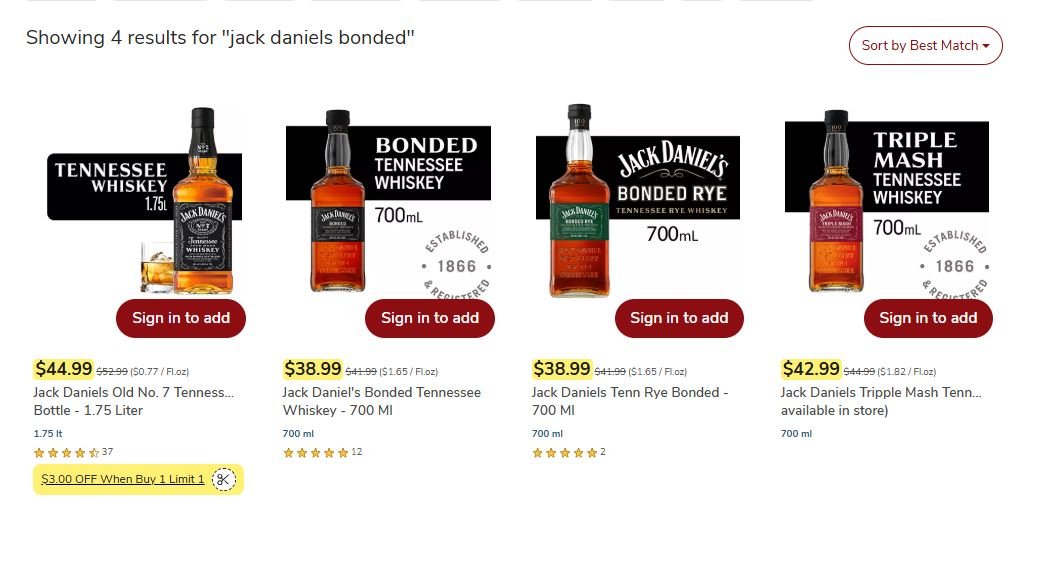The height and width of the screenshot is (565, 1049).
Task: View star ratings with 37 reviews
Action: click(x=73, y=453)
